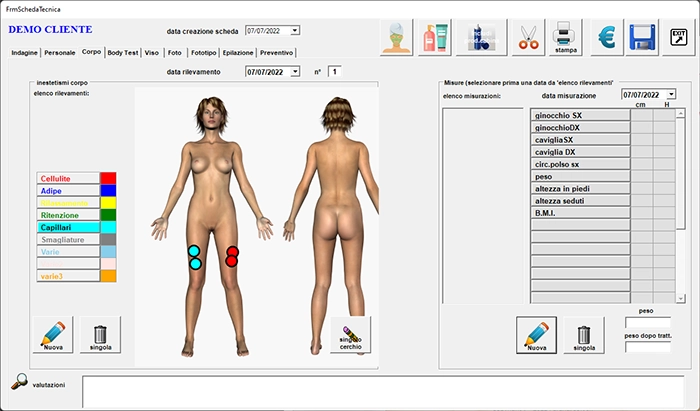
Task: Open the facial treatment icon with face mask
Action: coord(396,37)
